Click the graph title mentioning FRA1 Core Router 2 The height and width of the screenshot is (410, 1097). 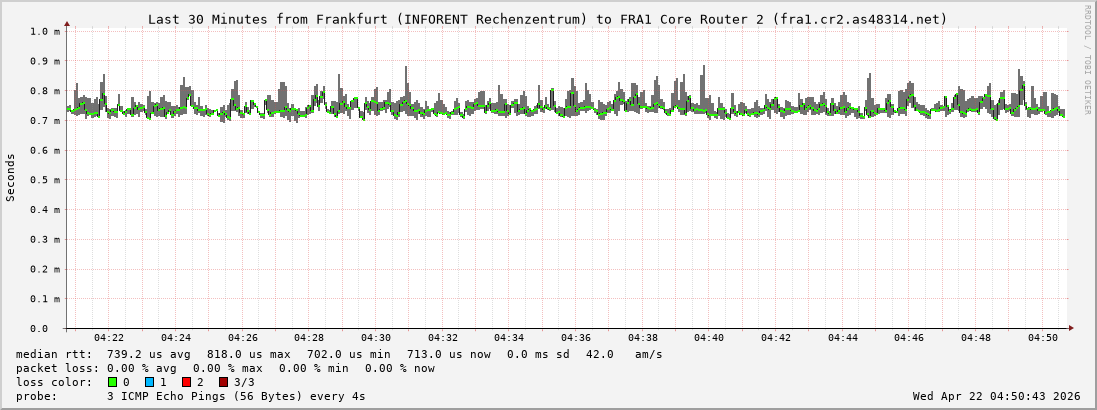pos(547,19)
